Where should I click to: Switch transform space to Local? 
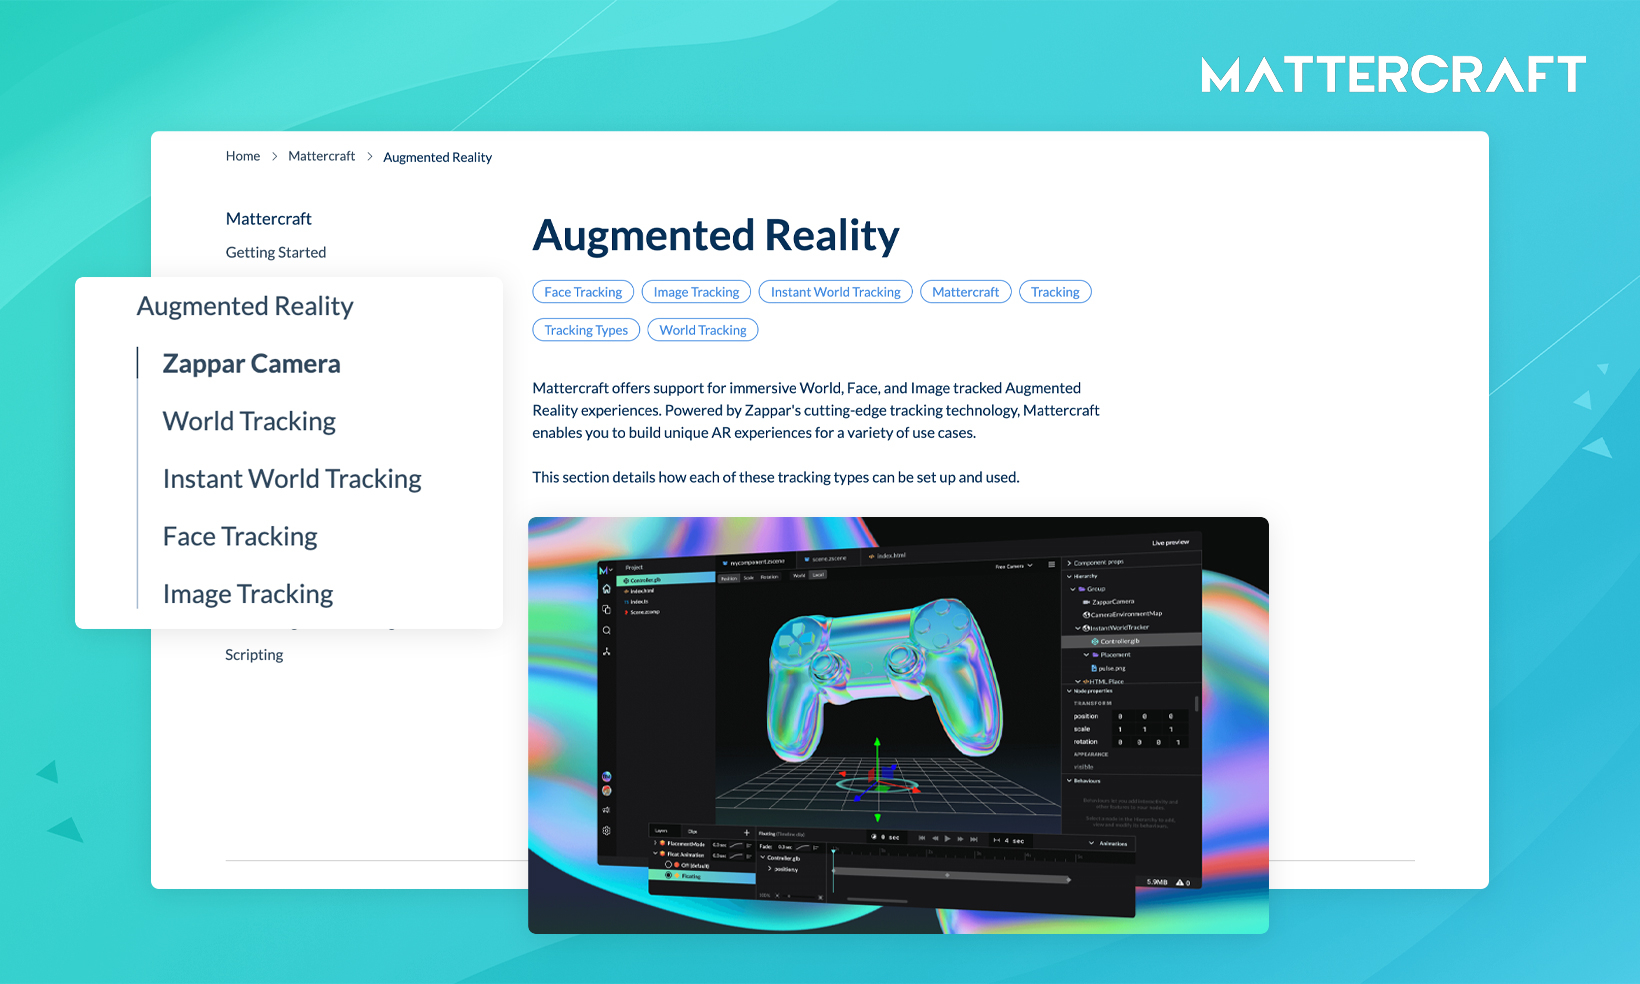818,576
